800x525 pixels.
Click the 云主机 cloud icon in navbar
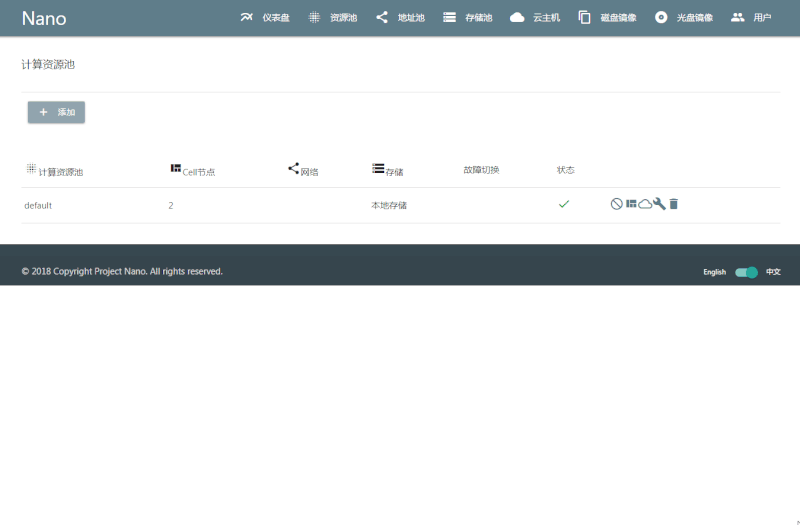click(517, 17)
